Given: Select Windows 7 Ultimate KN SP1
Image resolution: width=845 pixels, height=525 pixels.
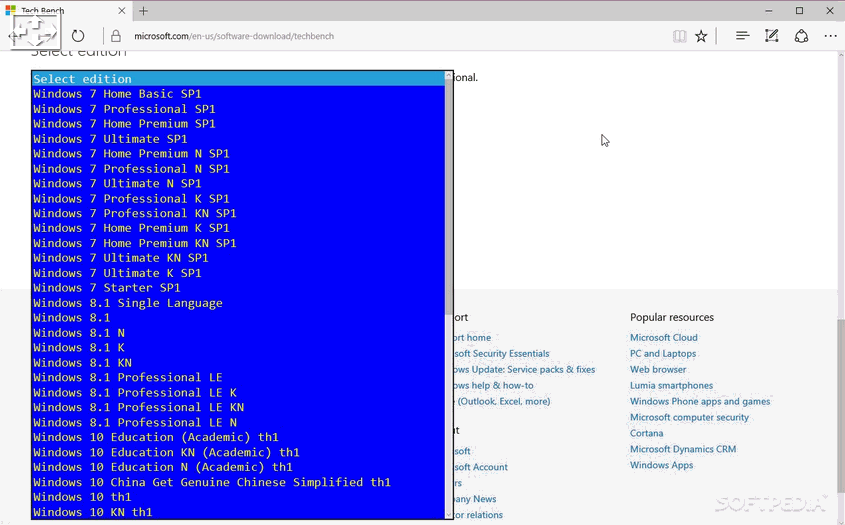Looking at the screenshot, I should (238, 258).
